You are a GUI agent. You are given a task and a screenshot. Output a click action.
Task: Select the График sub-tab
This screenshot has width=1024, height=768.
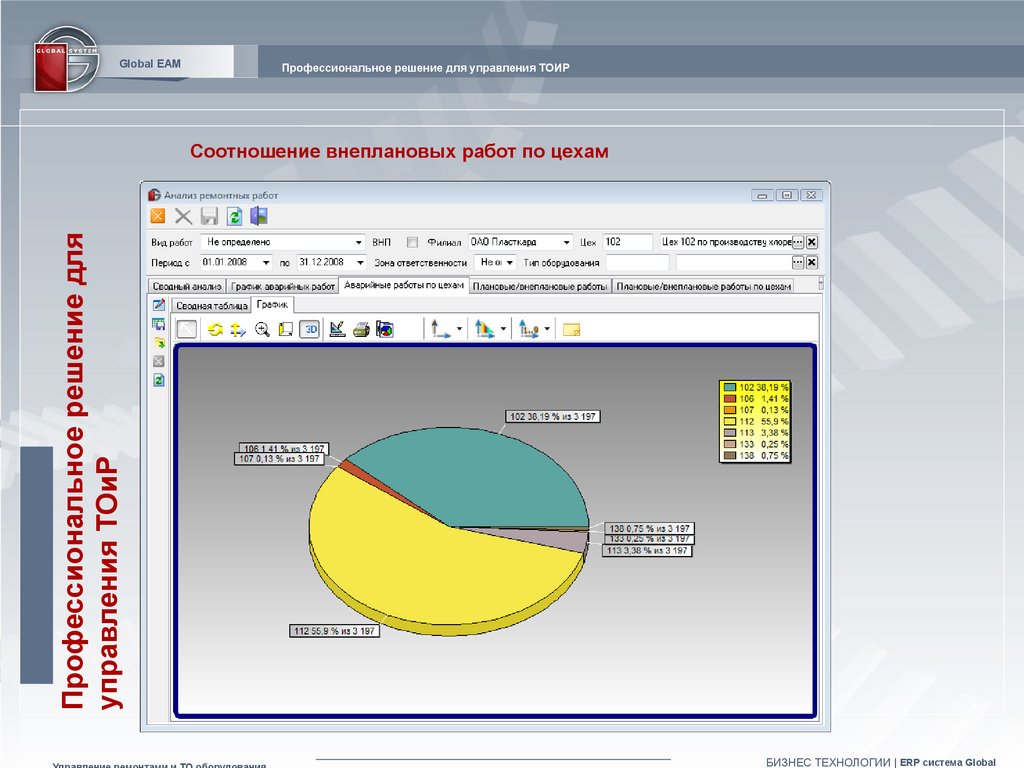[x=272, y=304]
